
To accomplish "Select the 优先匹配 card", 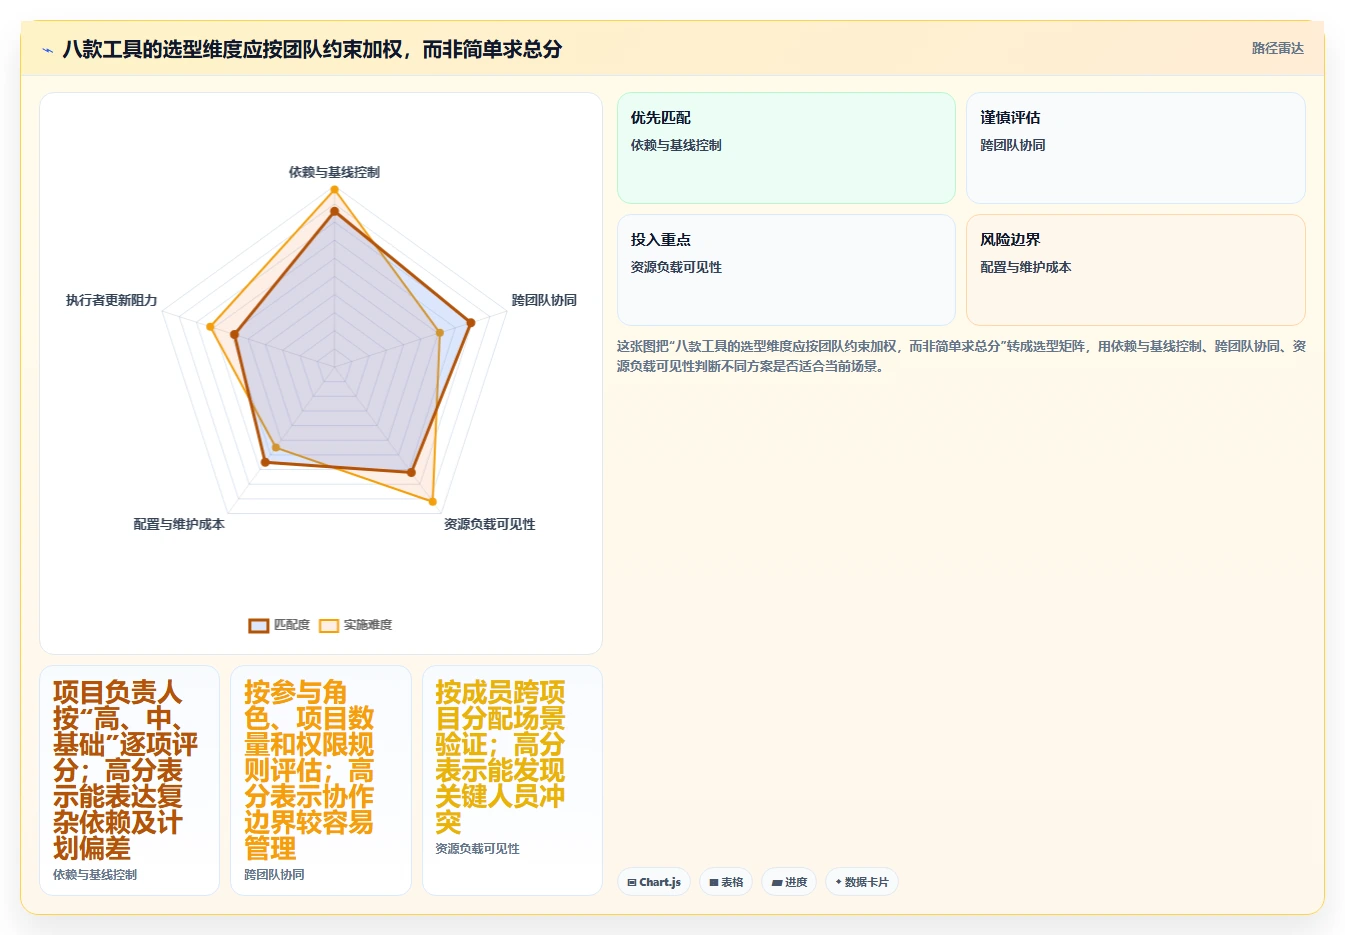I will pyautogui.click(x=786, y=148).
